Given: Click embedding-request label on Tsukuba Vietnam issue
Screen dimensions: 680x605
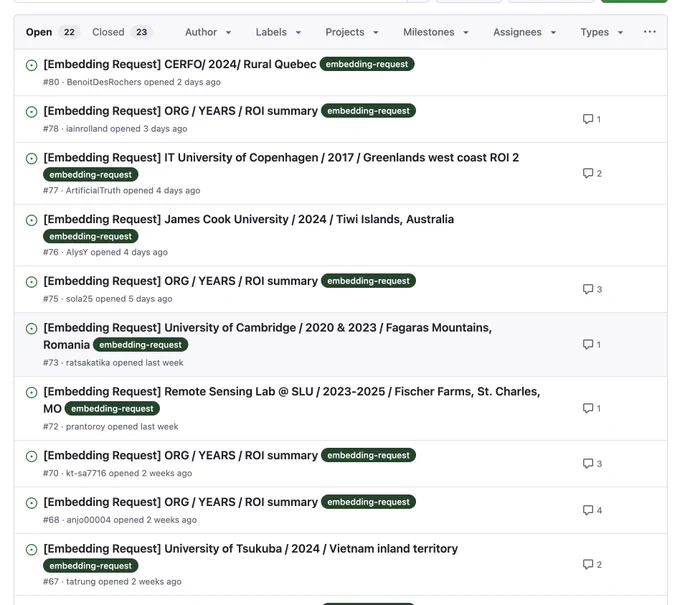Looking at the screenshot, I should point(91,566).
